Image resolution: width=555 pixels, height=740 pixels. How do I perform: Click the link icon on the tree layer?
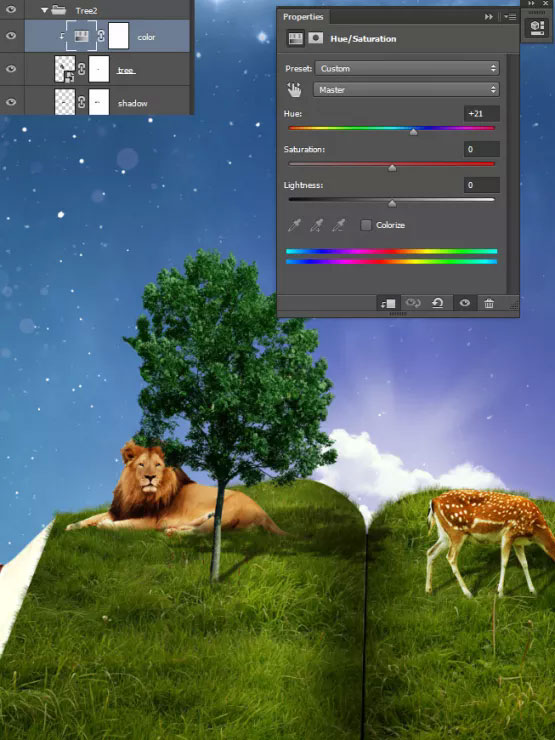click(x=82, y=69)
